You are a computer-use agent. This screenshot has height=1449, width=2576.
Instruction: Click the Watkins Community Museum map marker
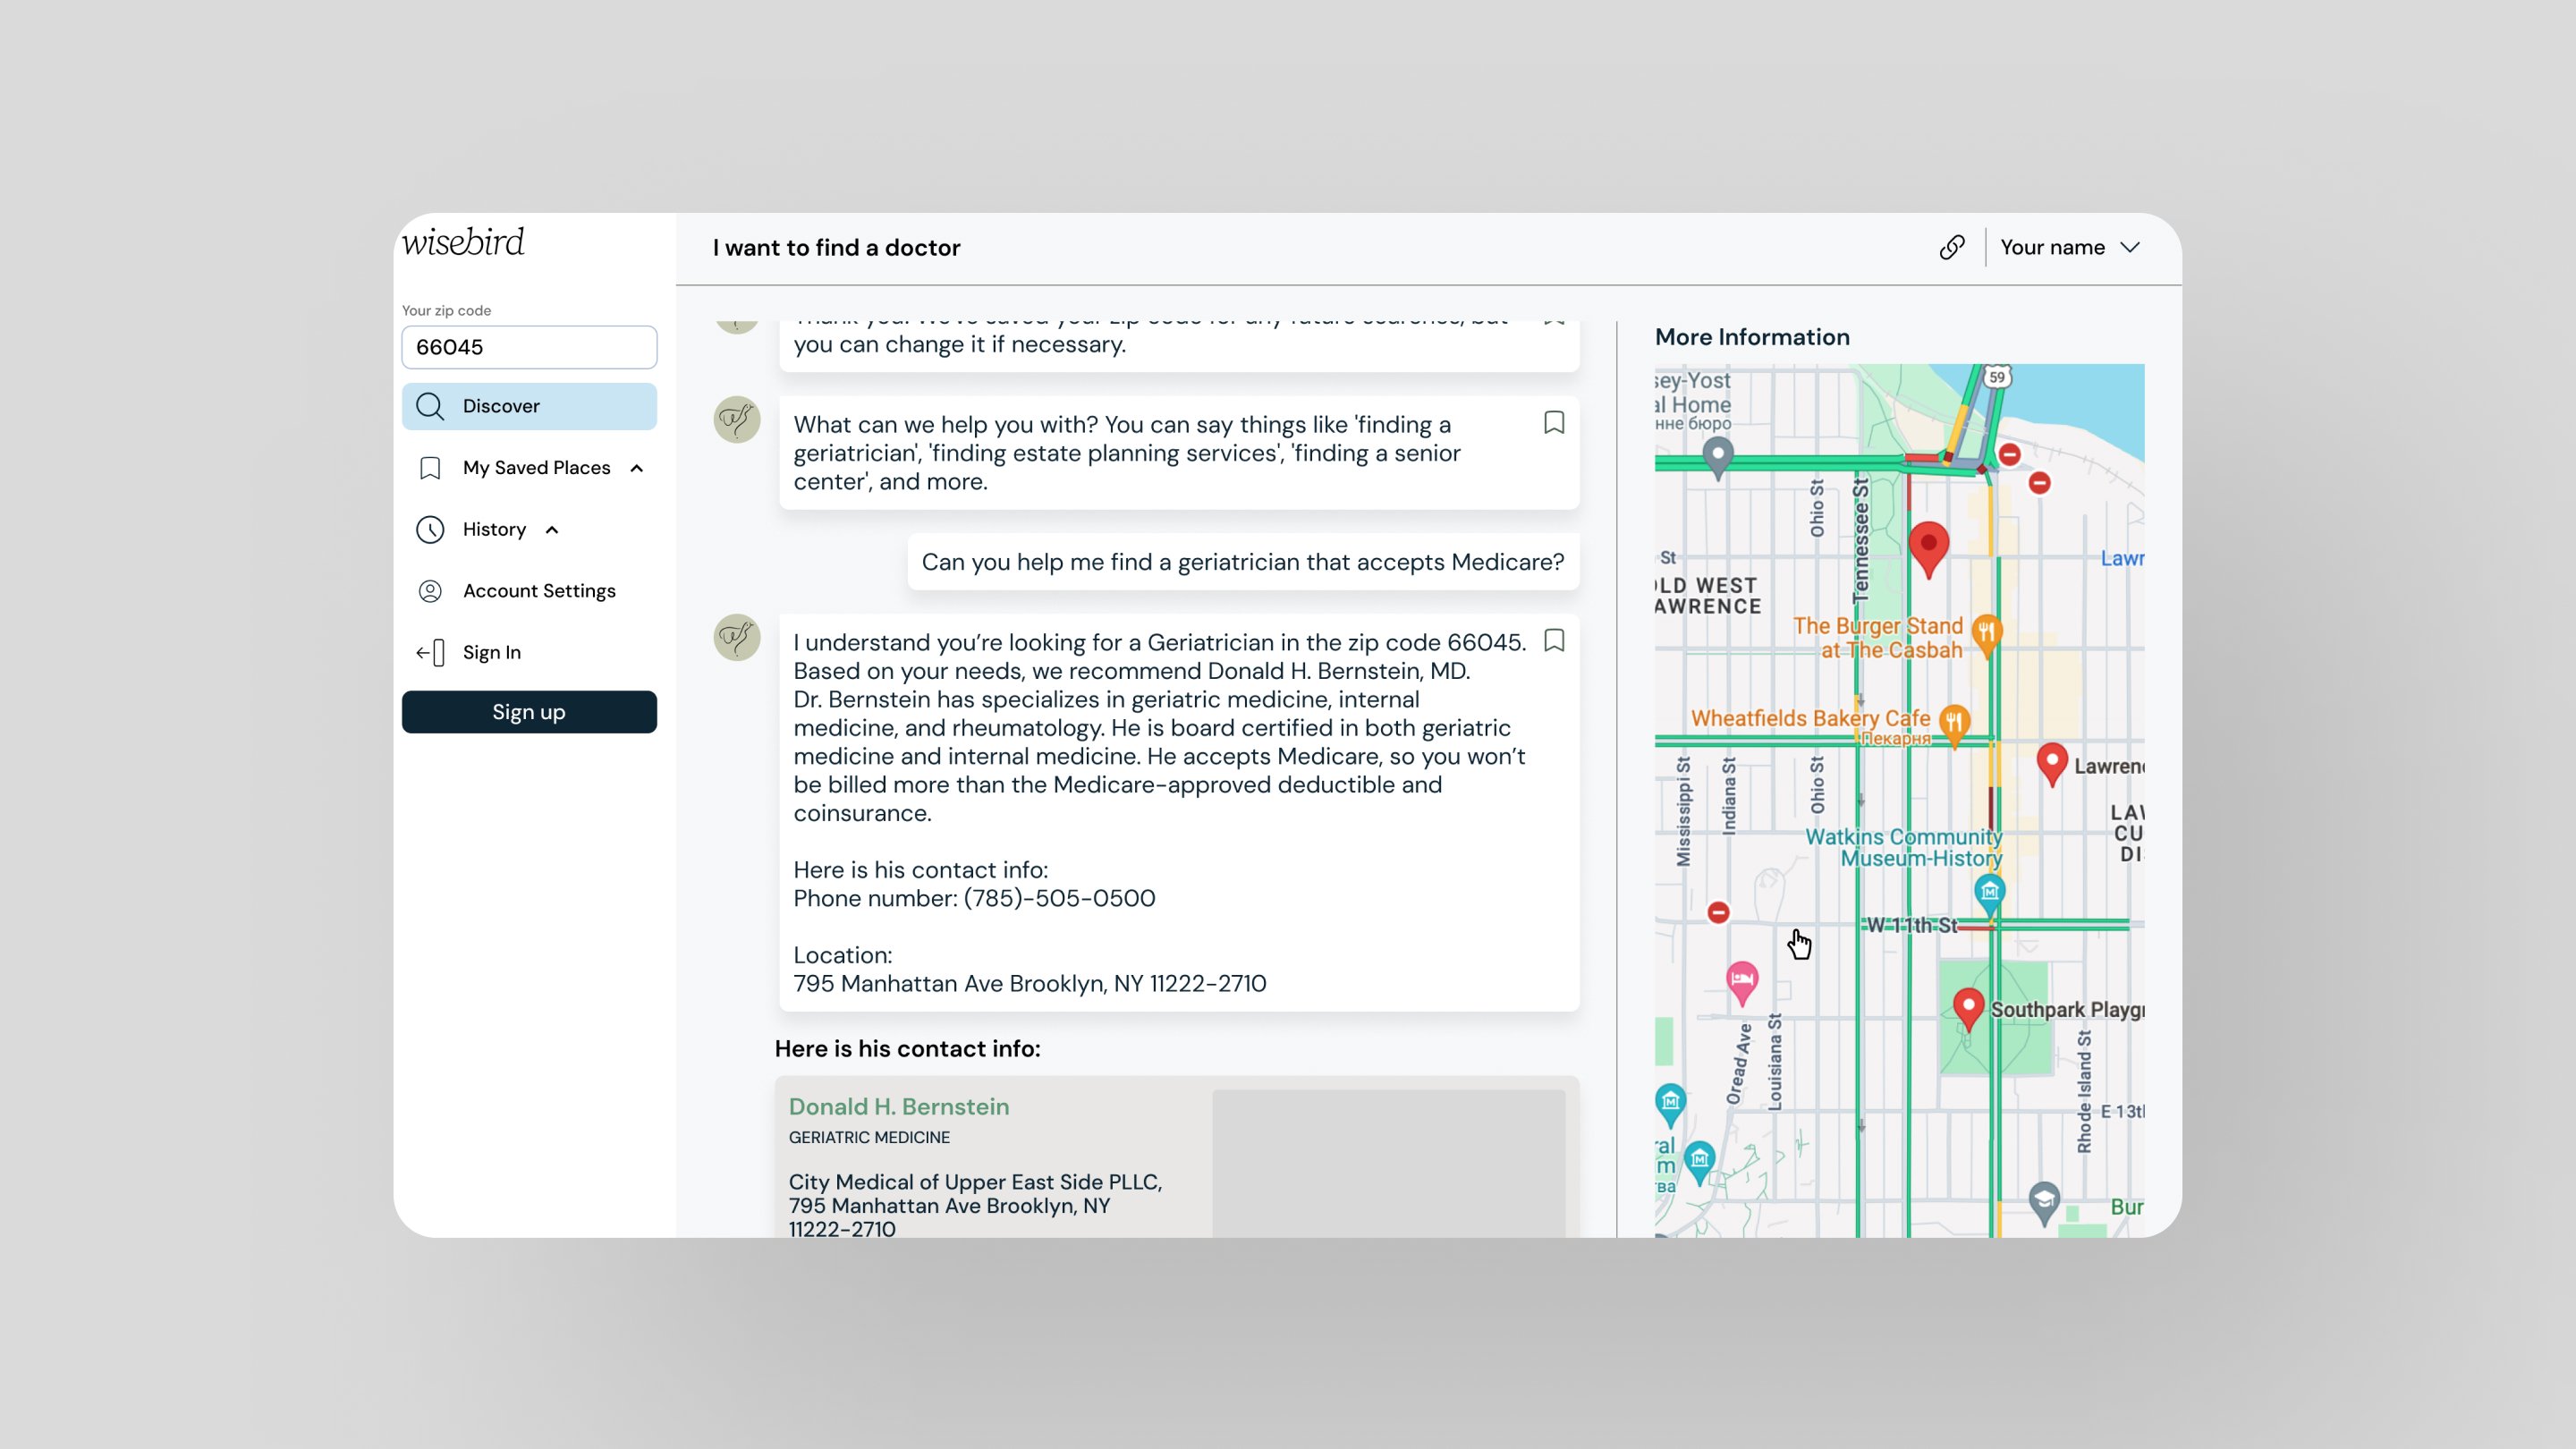pos(1989,891)
